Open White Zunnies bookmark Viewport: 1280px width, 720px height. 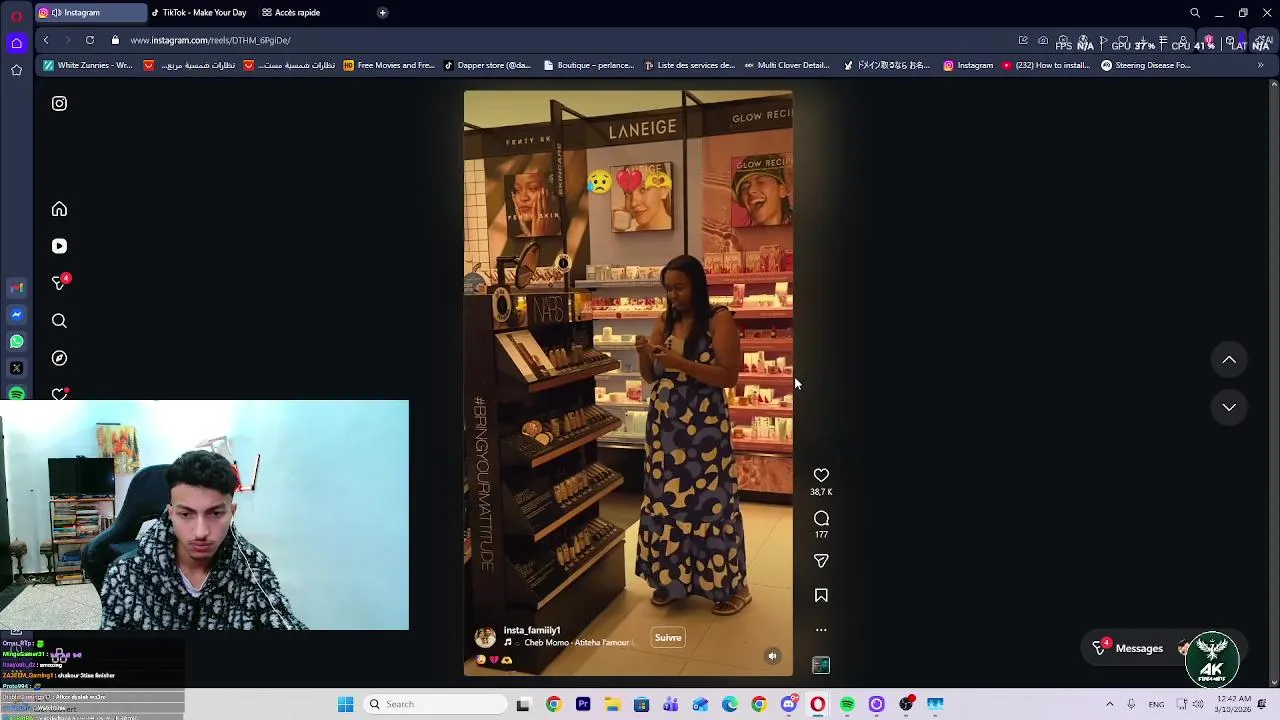88,66
